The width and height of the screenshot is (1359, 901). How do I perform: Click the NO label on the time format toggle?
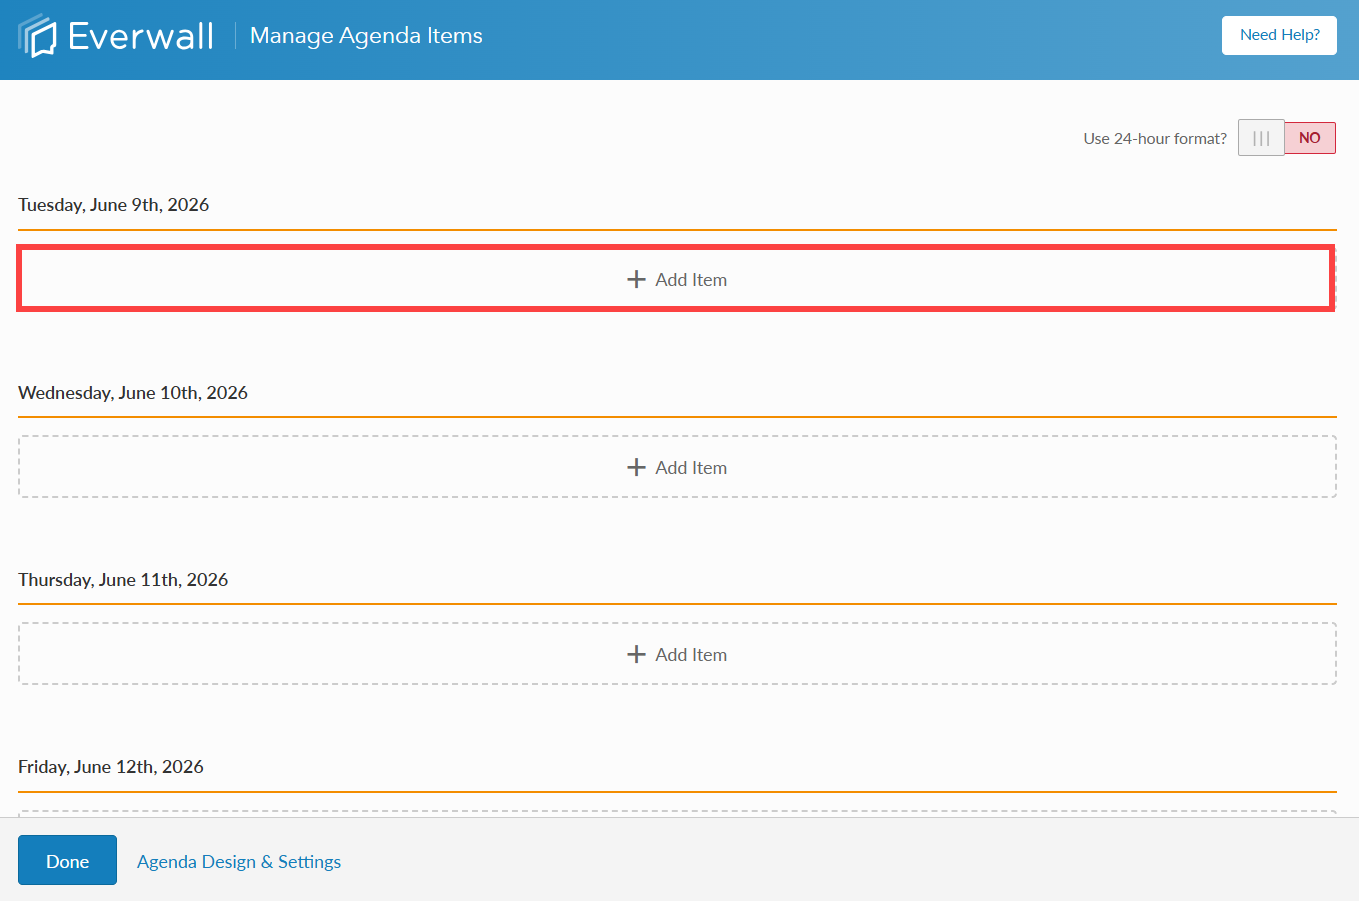1310,137
